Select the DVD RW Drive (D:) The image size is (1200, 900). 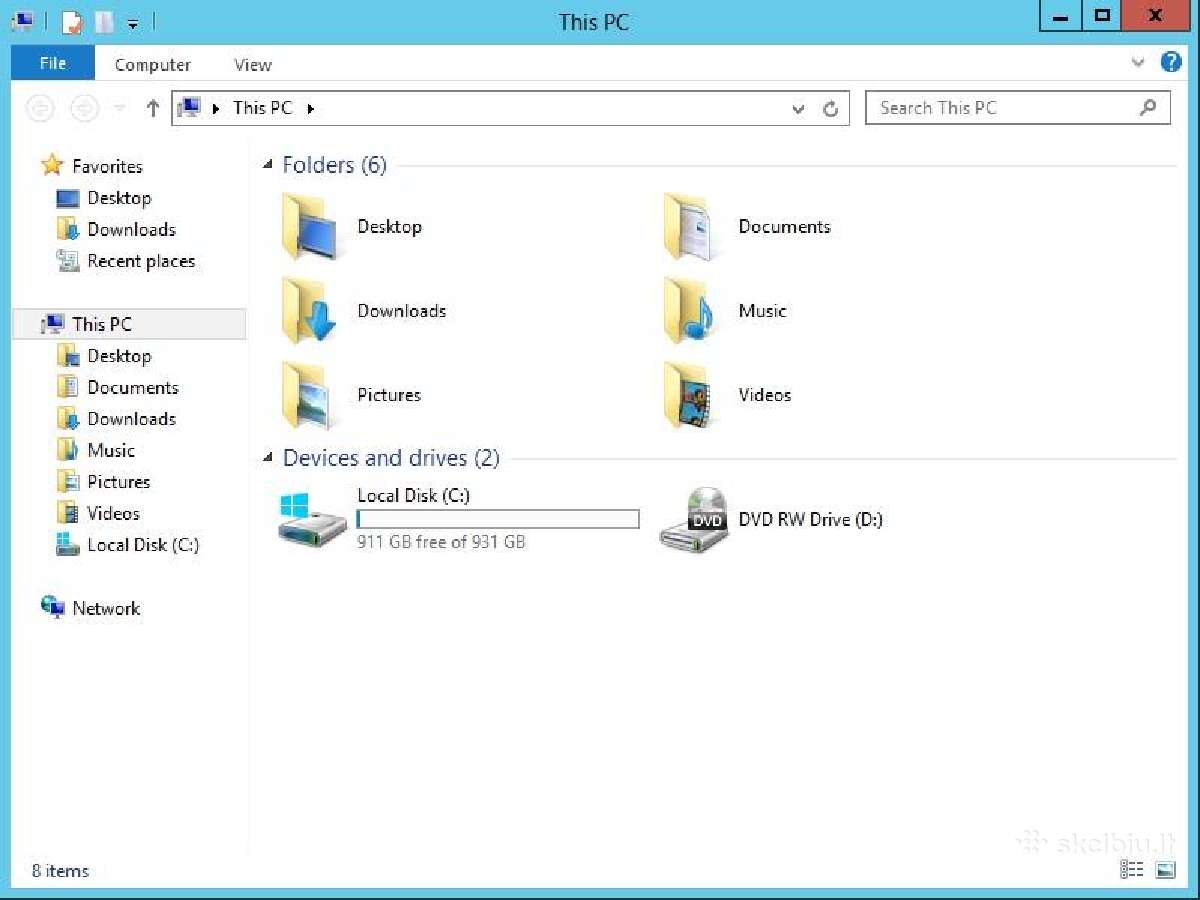[x=772, y=519]
